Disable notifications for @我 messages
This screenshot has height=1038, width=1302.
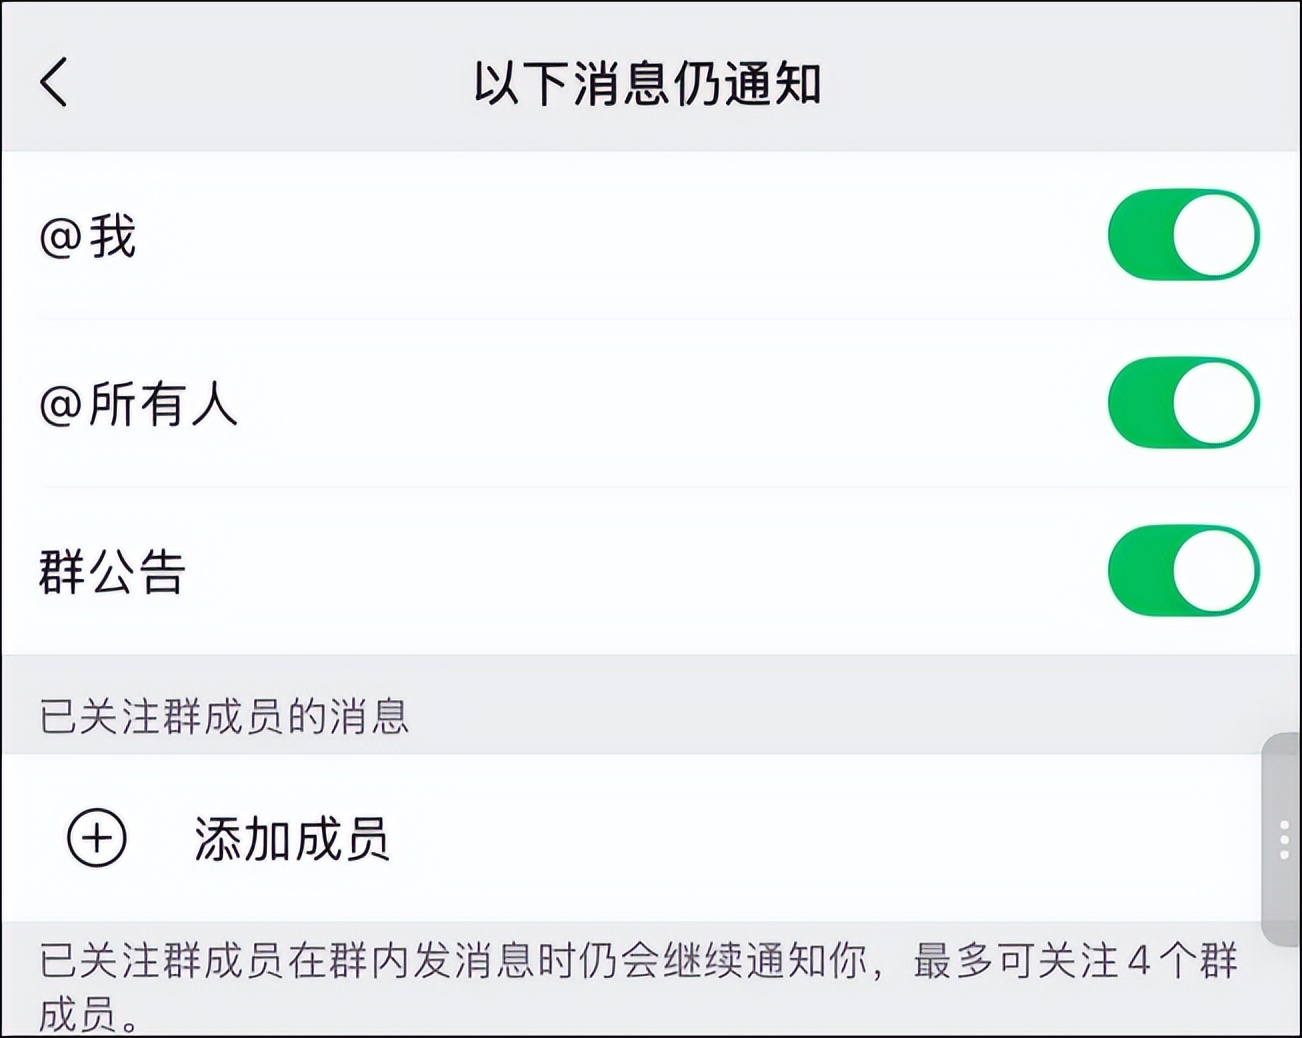tap(1183, 233)
